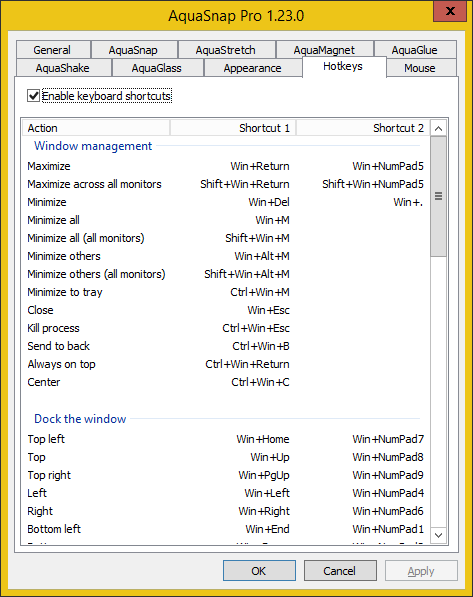Select the AquaGlue tab

(415, 50)
